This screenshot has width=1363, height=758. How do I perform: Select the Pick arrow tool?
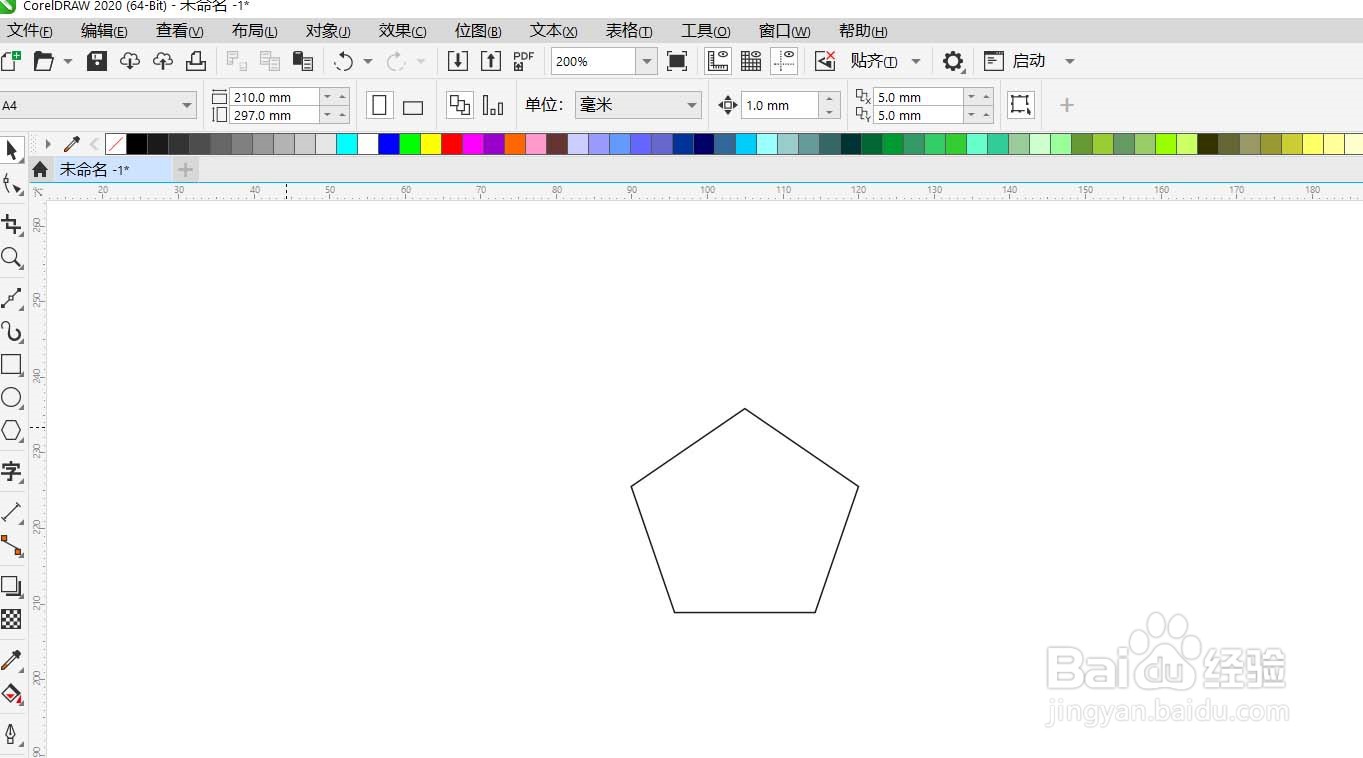12,150
